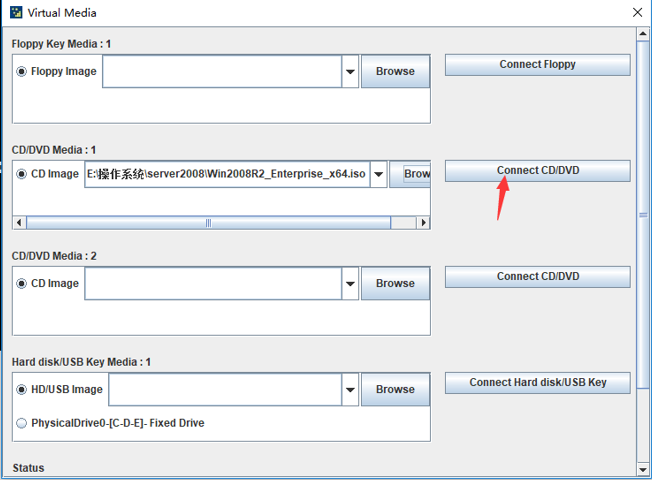Screen dimensions: 652x480
Task: Click the Virtual Media window title icon
Action: 14,13
